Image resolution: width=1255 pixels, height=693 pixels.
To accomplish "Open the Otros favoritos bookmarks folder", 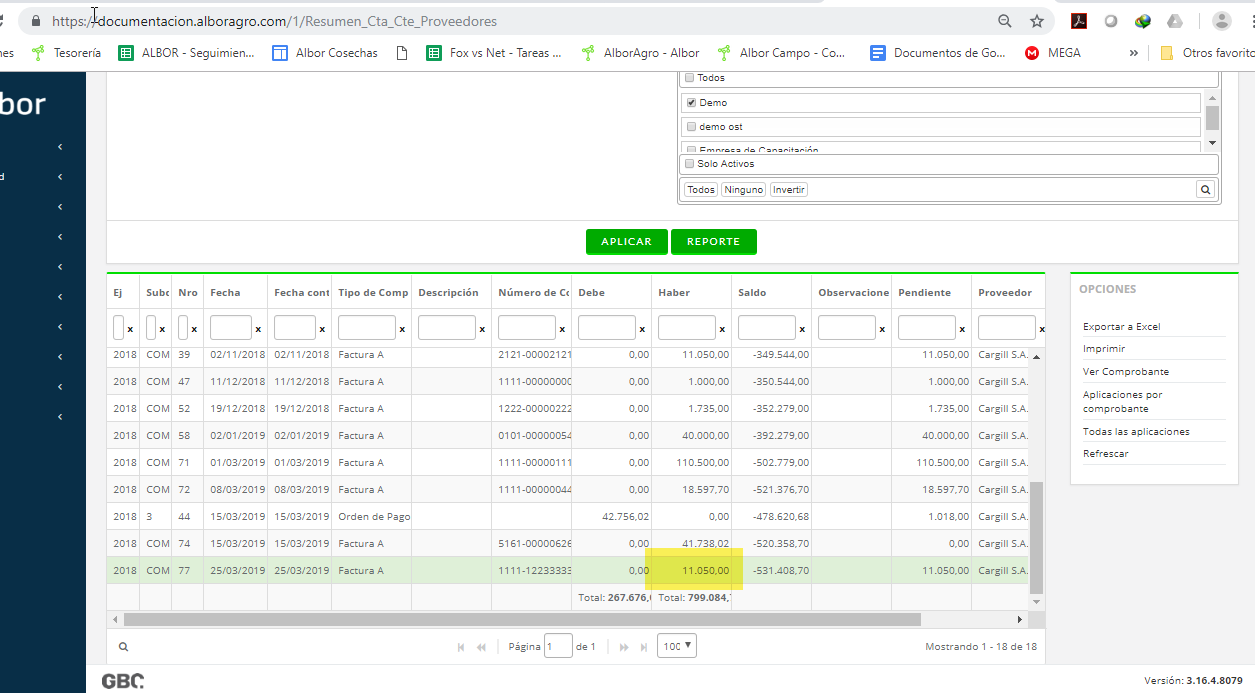I will pyautogui.click(x=1207, y=53).
